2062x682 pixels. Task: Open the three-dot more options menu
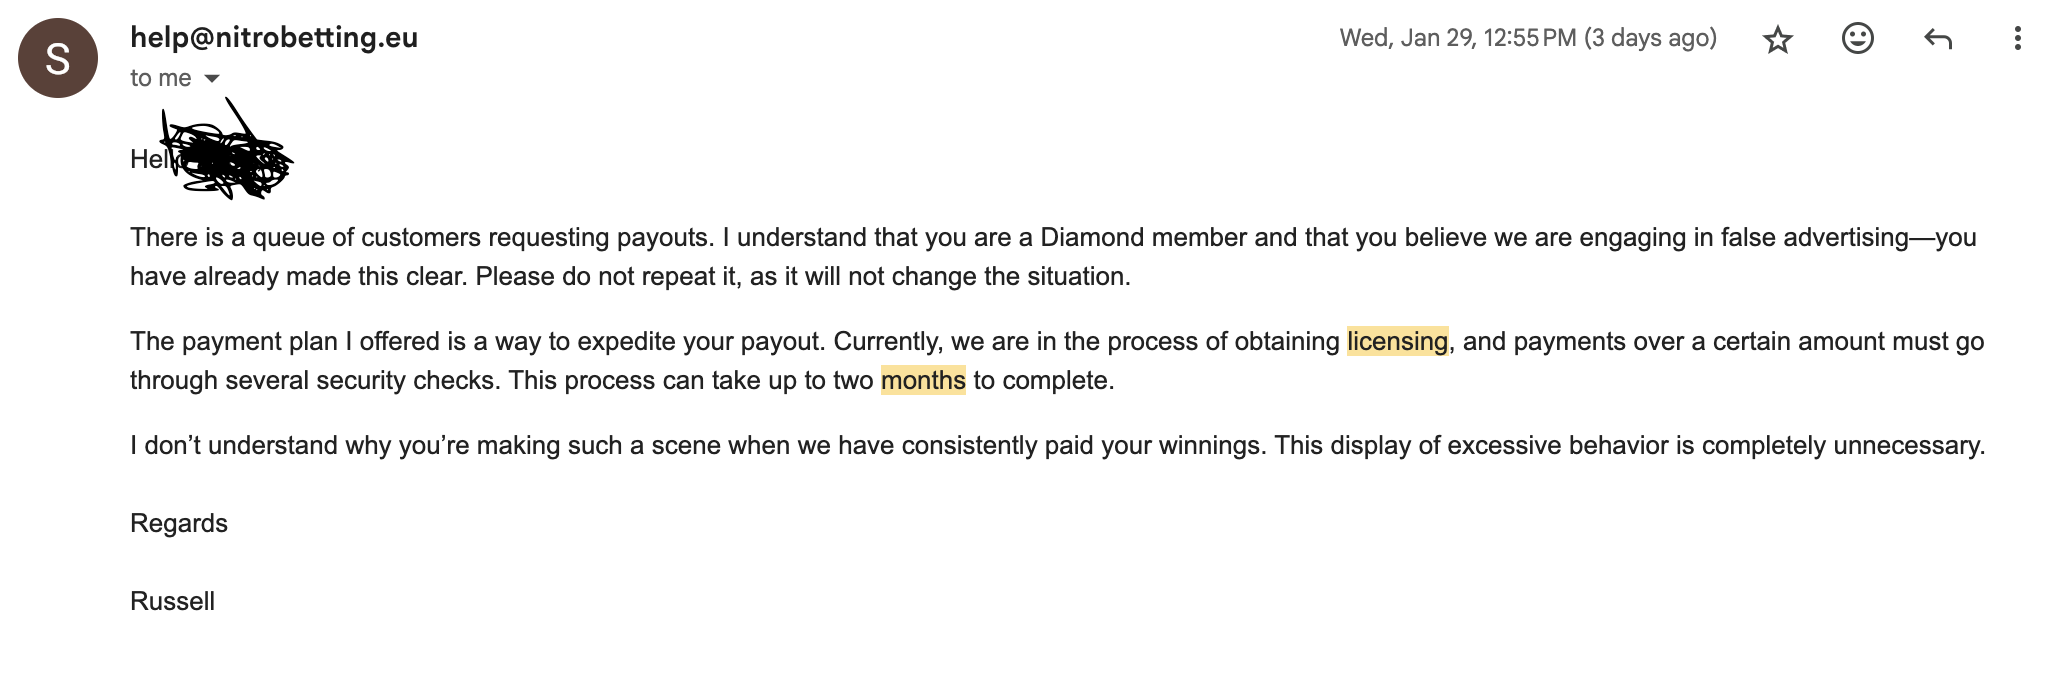tap(2017, 39)
